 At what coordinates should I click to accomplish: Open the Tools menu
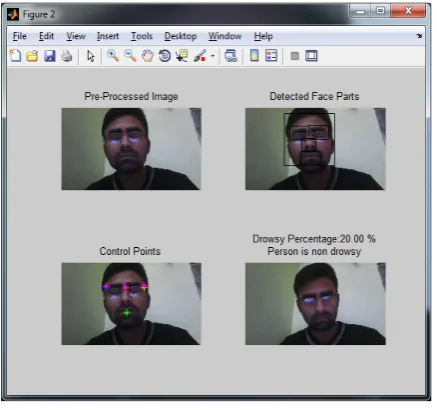pos(142,36)
